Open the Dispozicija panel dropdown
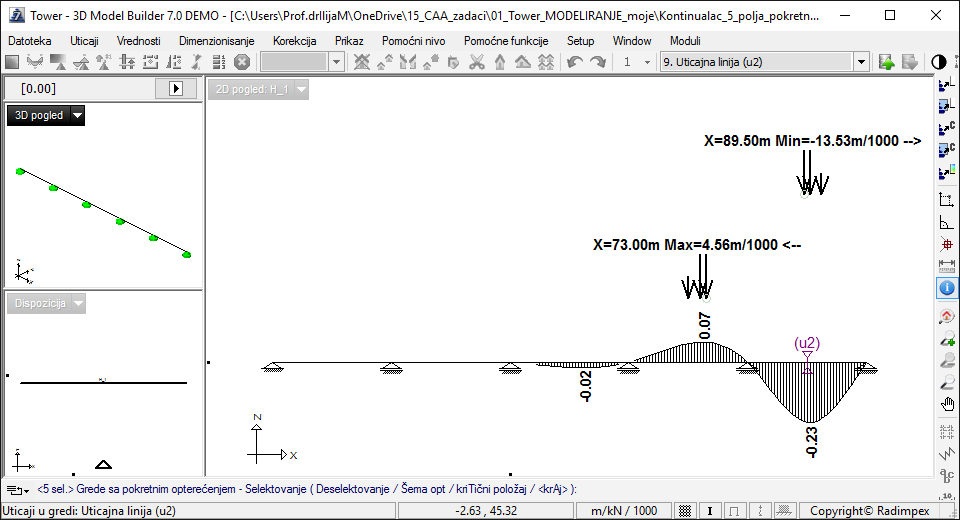Screen dimensions: 960x520 [x=78, y=303]
